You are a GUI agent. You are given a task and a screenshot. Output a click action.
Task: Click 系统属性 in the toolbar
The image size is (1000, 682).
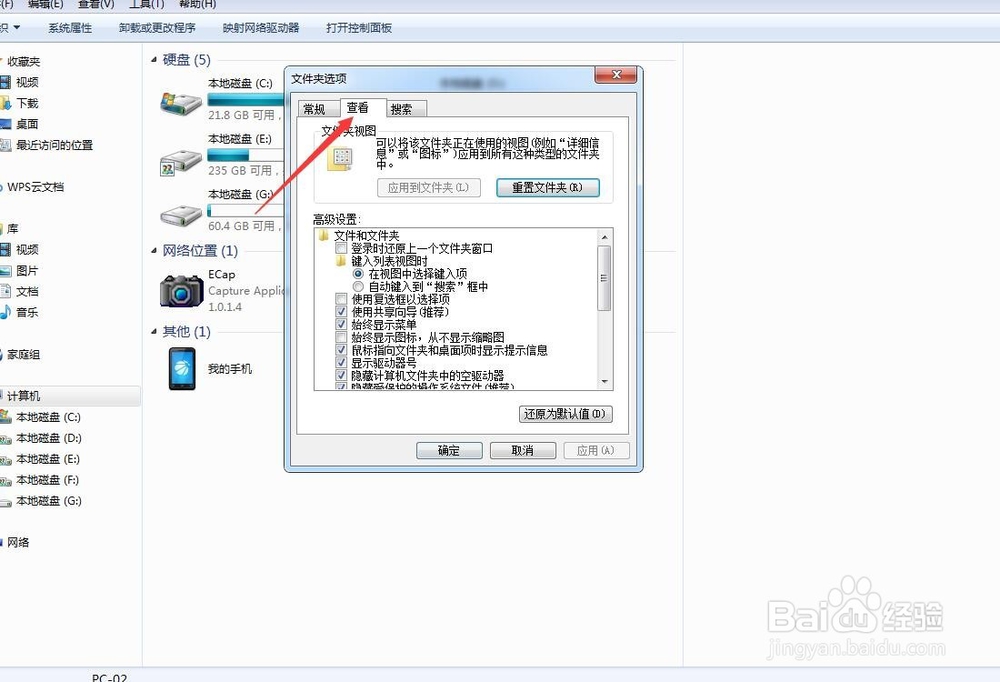pyautogui.click(x=70, y=28)
